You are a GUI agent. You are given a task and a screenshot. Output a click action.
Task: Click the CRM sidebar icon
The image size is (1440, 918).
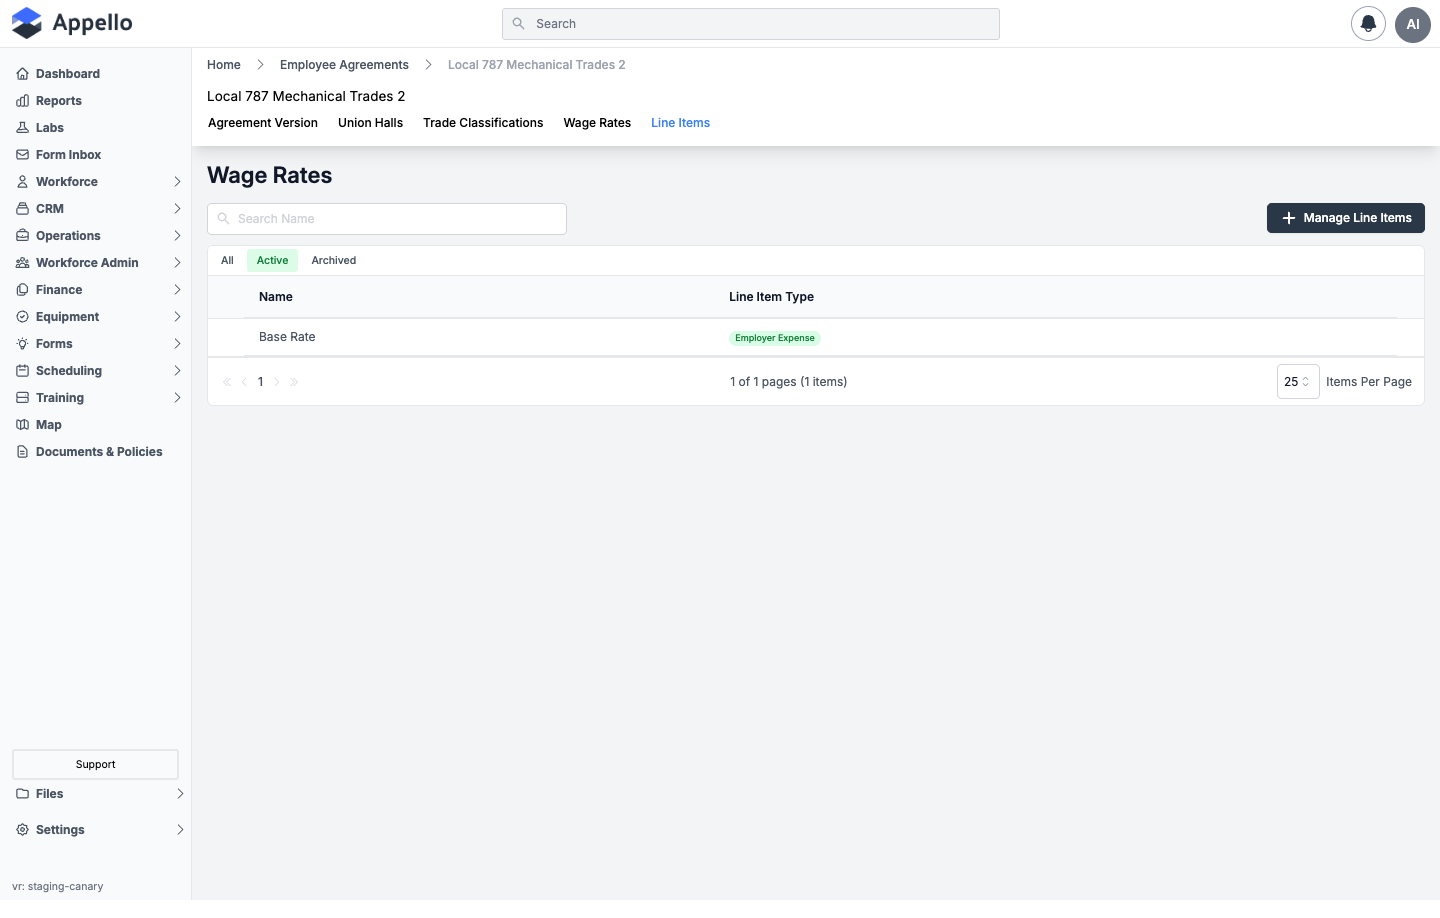[22, 209]
